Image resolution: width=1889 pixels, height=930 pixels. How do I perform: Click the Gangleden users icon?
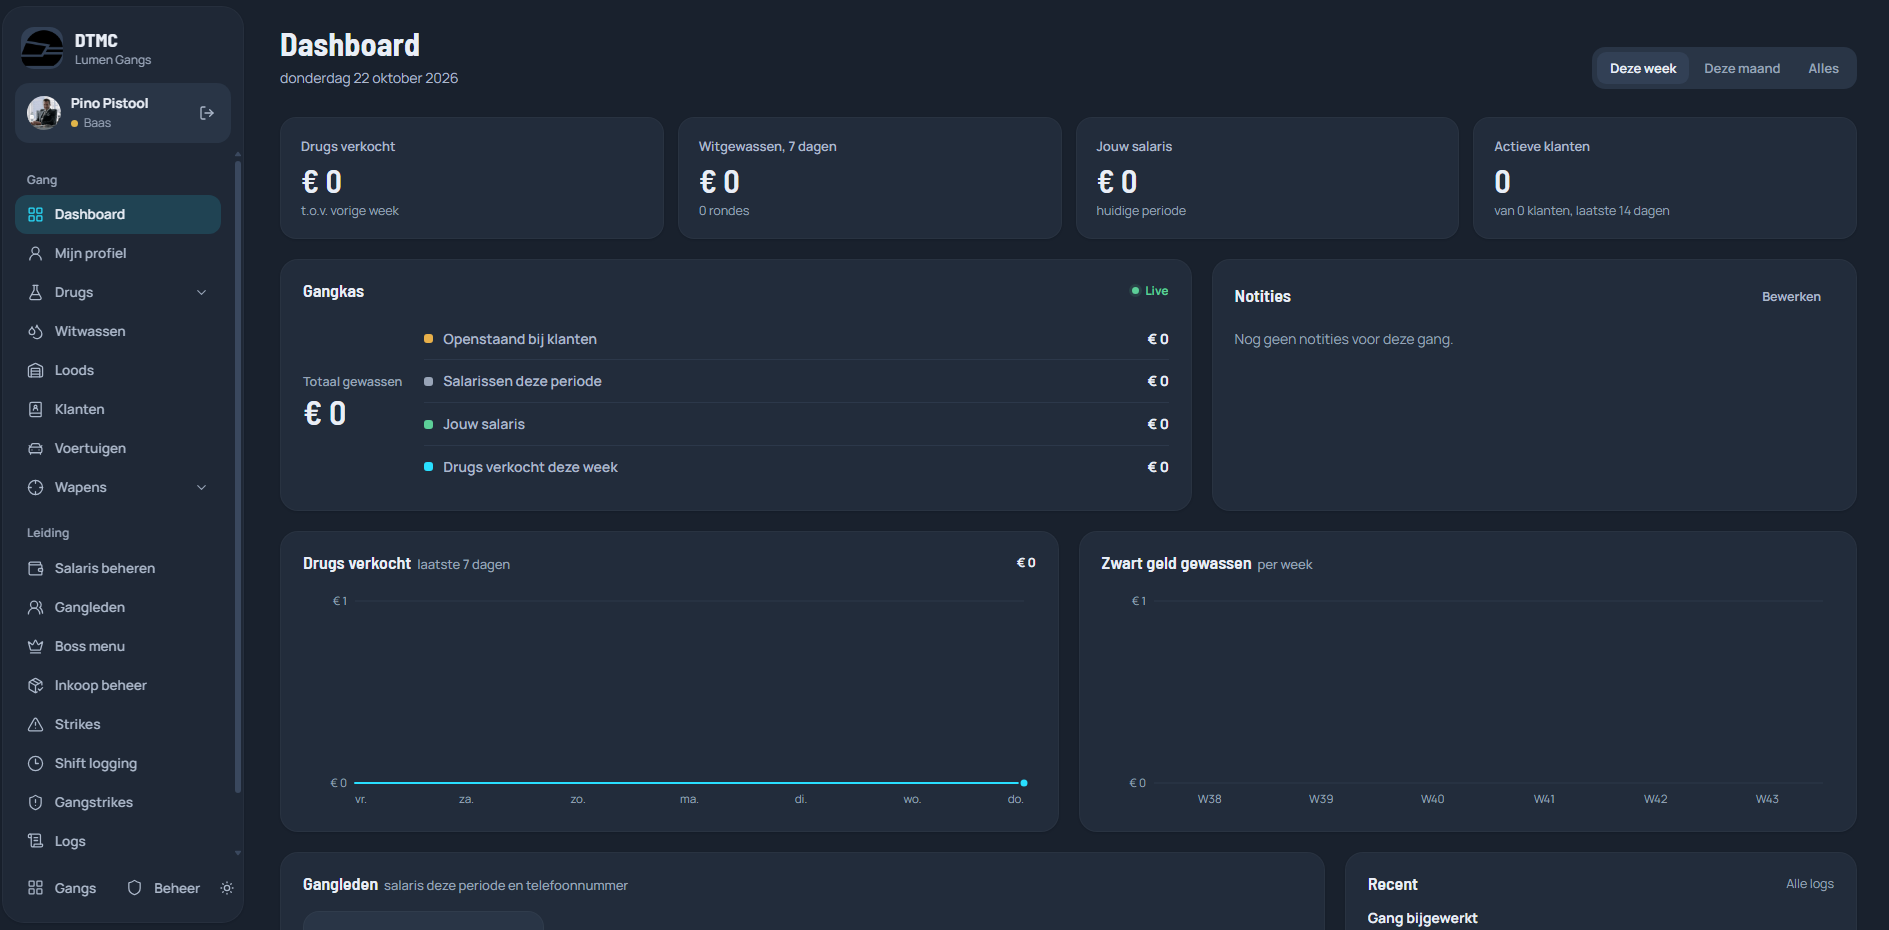pos(35,607)
